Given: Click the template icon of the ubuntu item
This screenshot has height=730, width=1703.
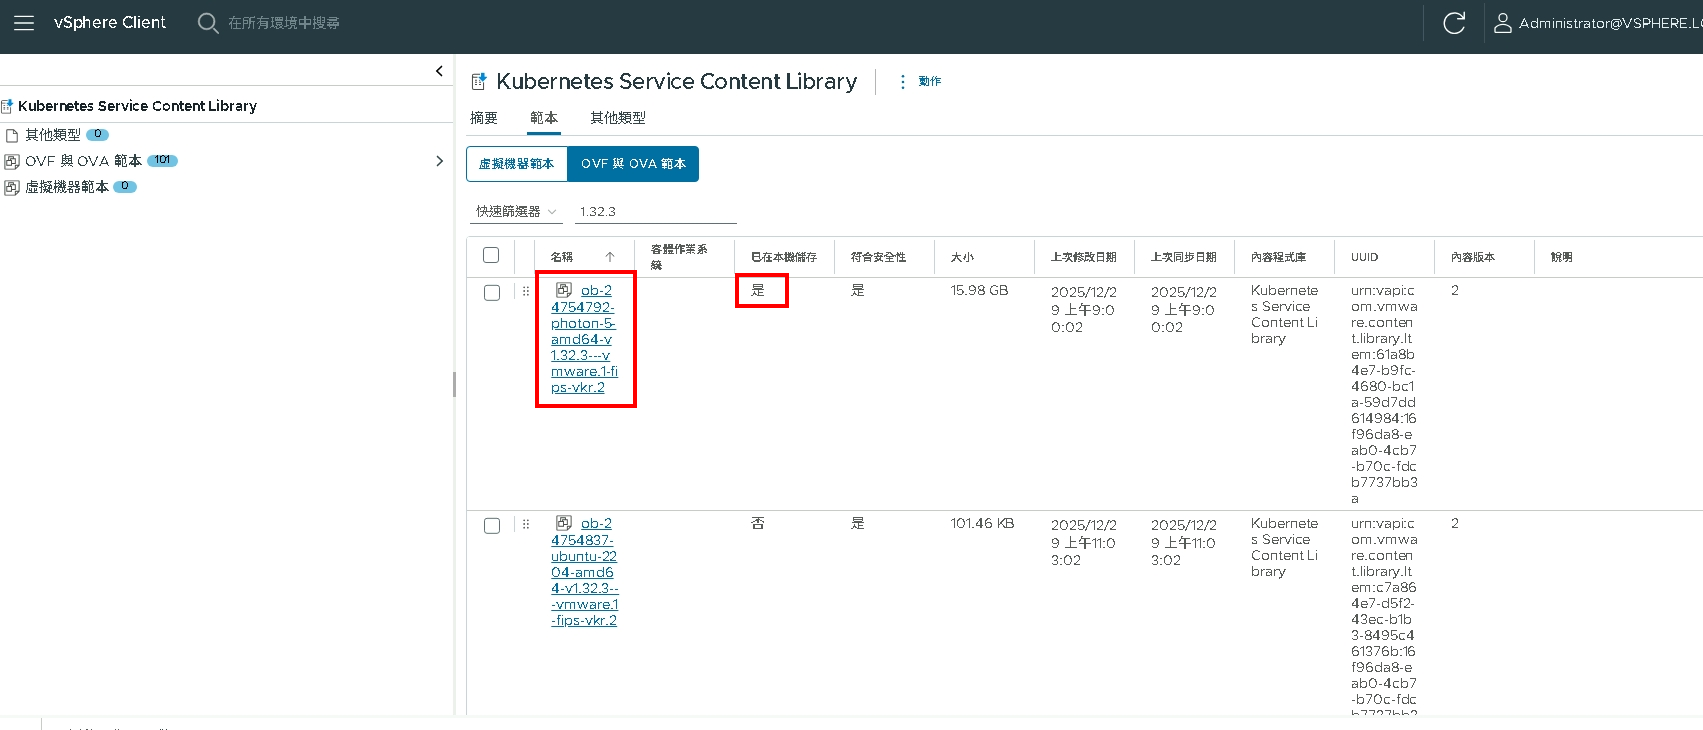Looking at the screenshot, I should click(564, 523).
